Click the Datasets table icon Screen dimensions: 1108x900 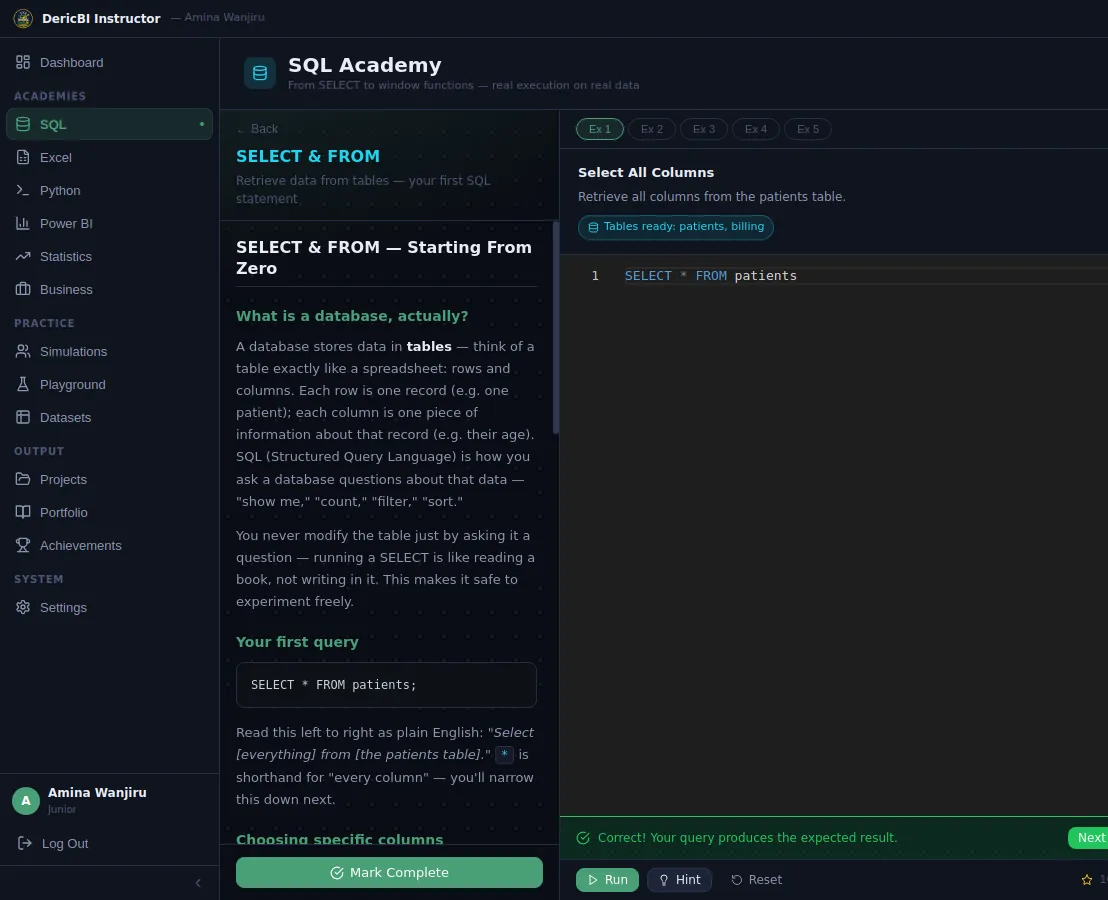[x=23, y=417]
